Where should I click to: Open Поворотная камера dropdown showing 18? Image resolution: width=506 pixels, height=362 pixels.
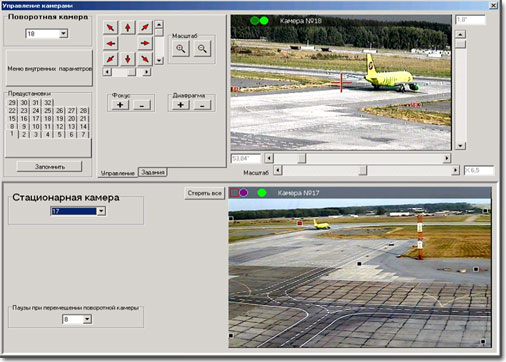click(63, 34)
